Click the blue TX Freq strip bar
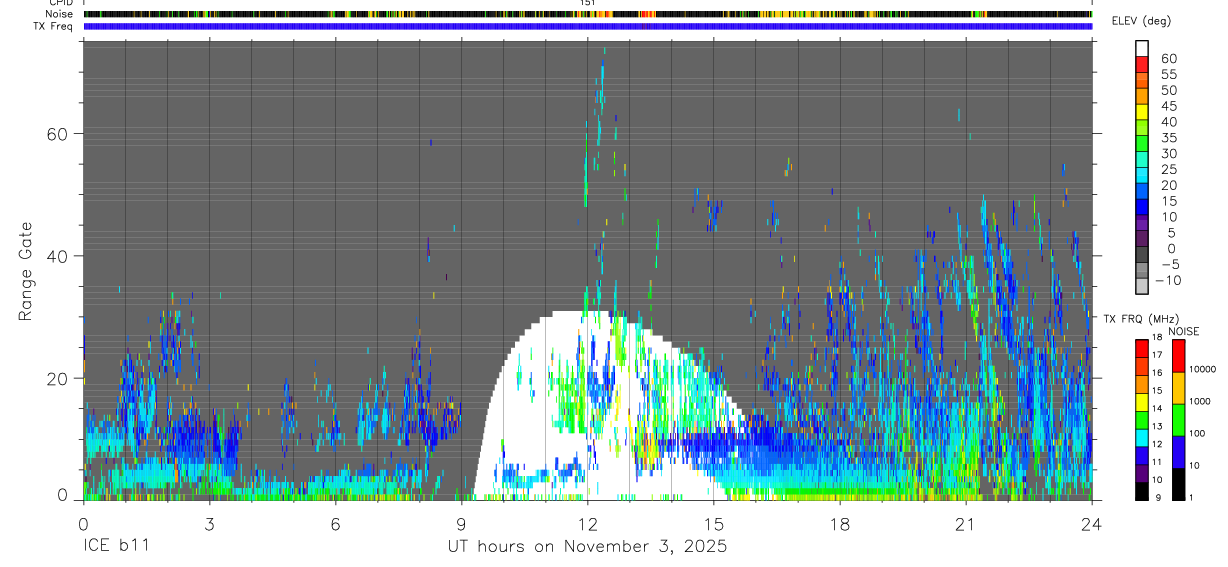1228x567 pixels. pyautogui.click(x=587, y=26)
